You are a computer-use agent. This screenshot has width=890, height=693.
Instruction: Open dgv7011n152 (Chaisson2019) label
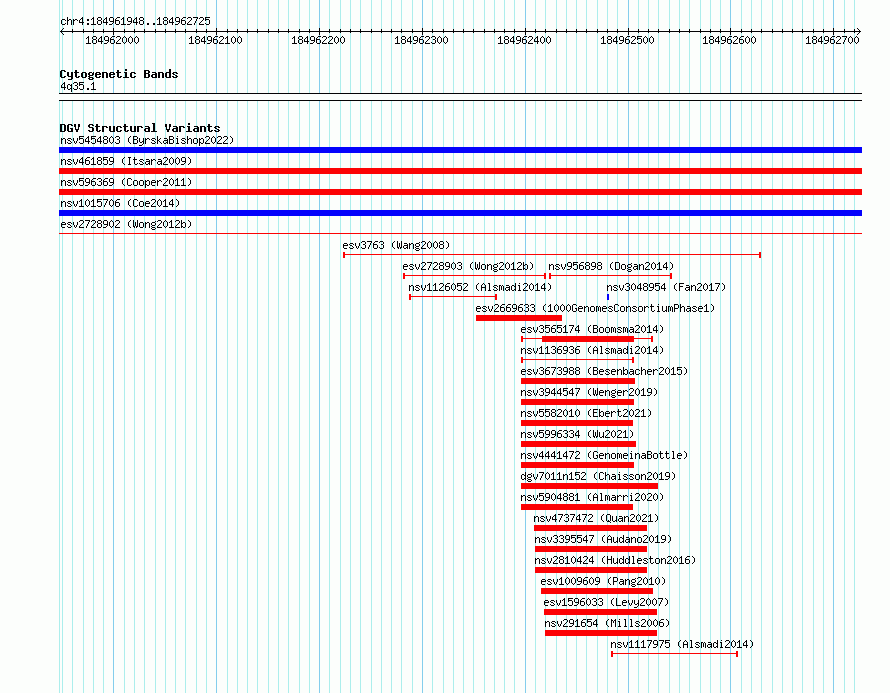(x=598, y=476)
